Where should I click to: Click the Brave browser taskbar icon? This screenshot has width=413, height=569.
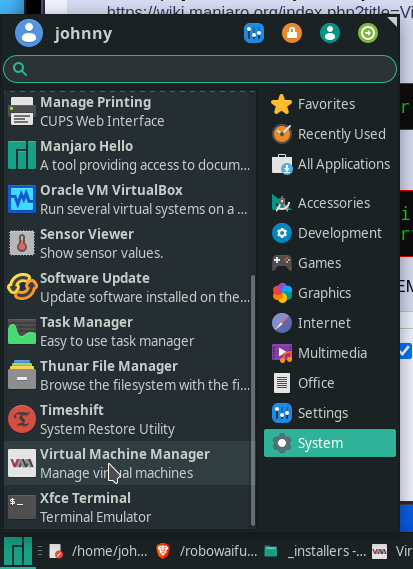point(163,551)
